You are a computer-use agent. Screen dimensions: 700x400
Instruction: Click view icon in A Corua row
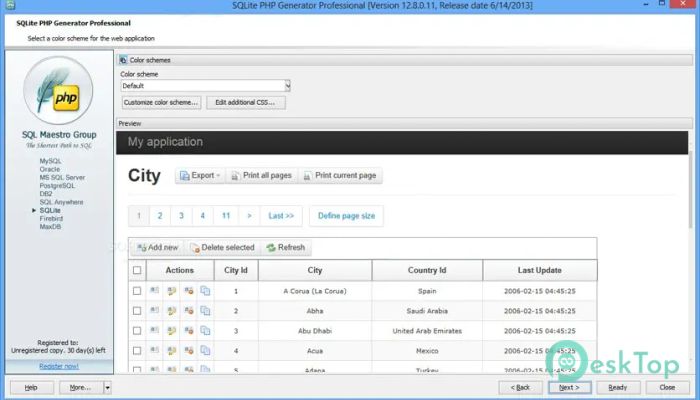click(x=154, y=291)
